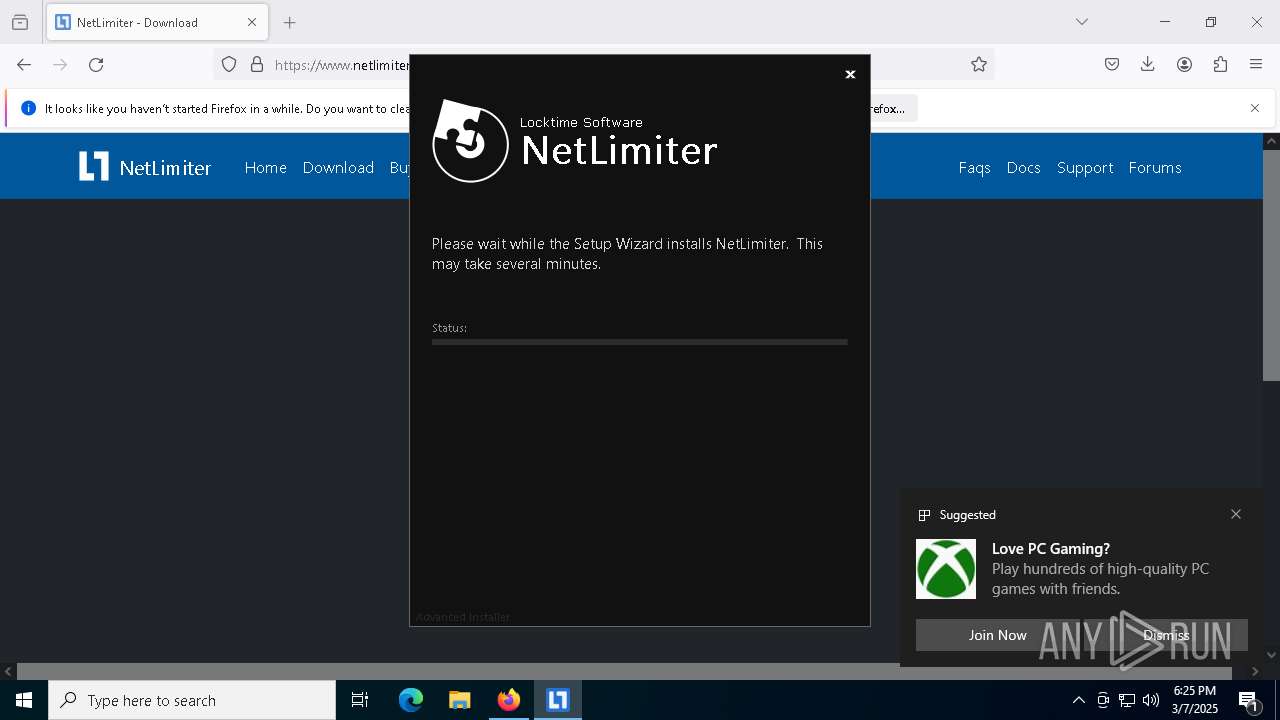Open a new browser tab
The height and width of the screenshot is (720, 1280).
pyautogui.click(x=290, y=22)
